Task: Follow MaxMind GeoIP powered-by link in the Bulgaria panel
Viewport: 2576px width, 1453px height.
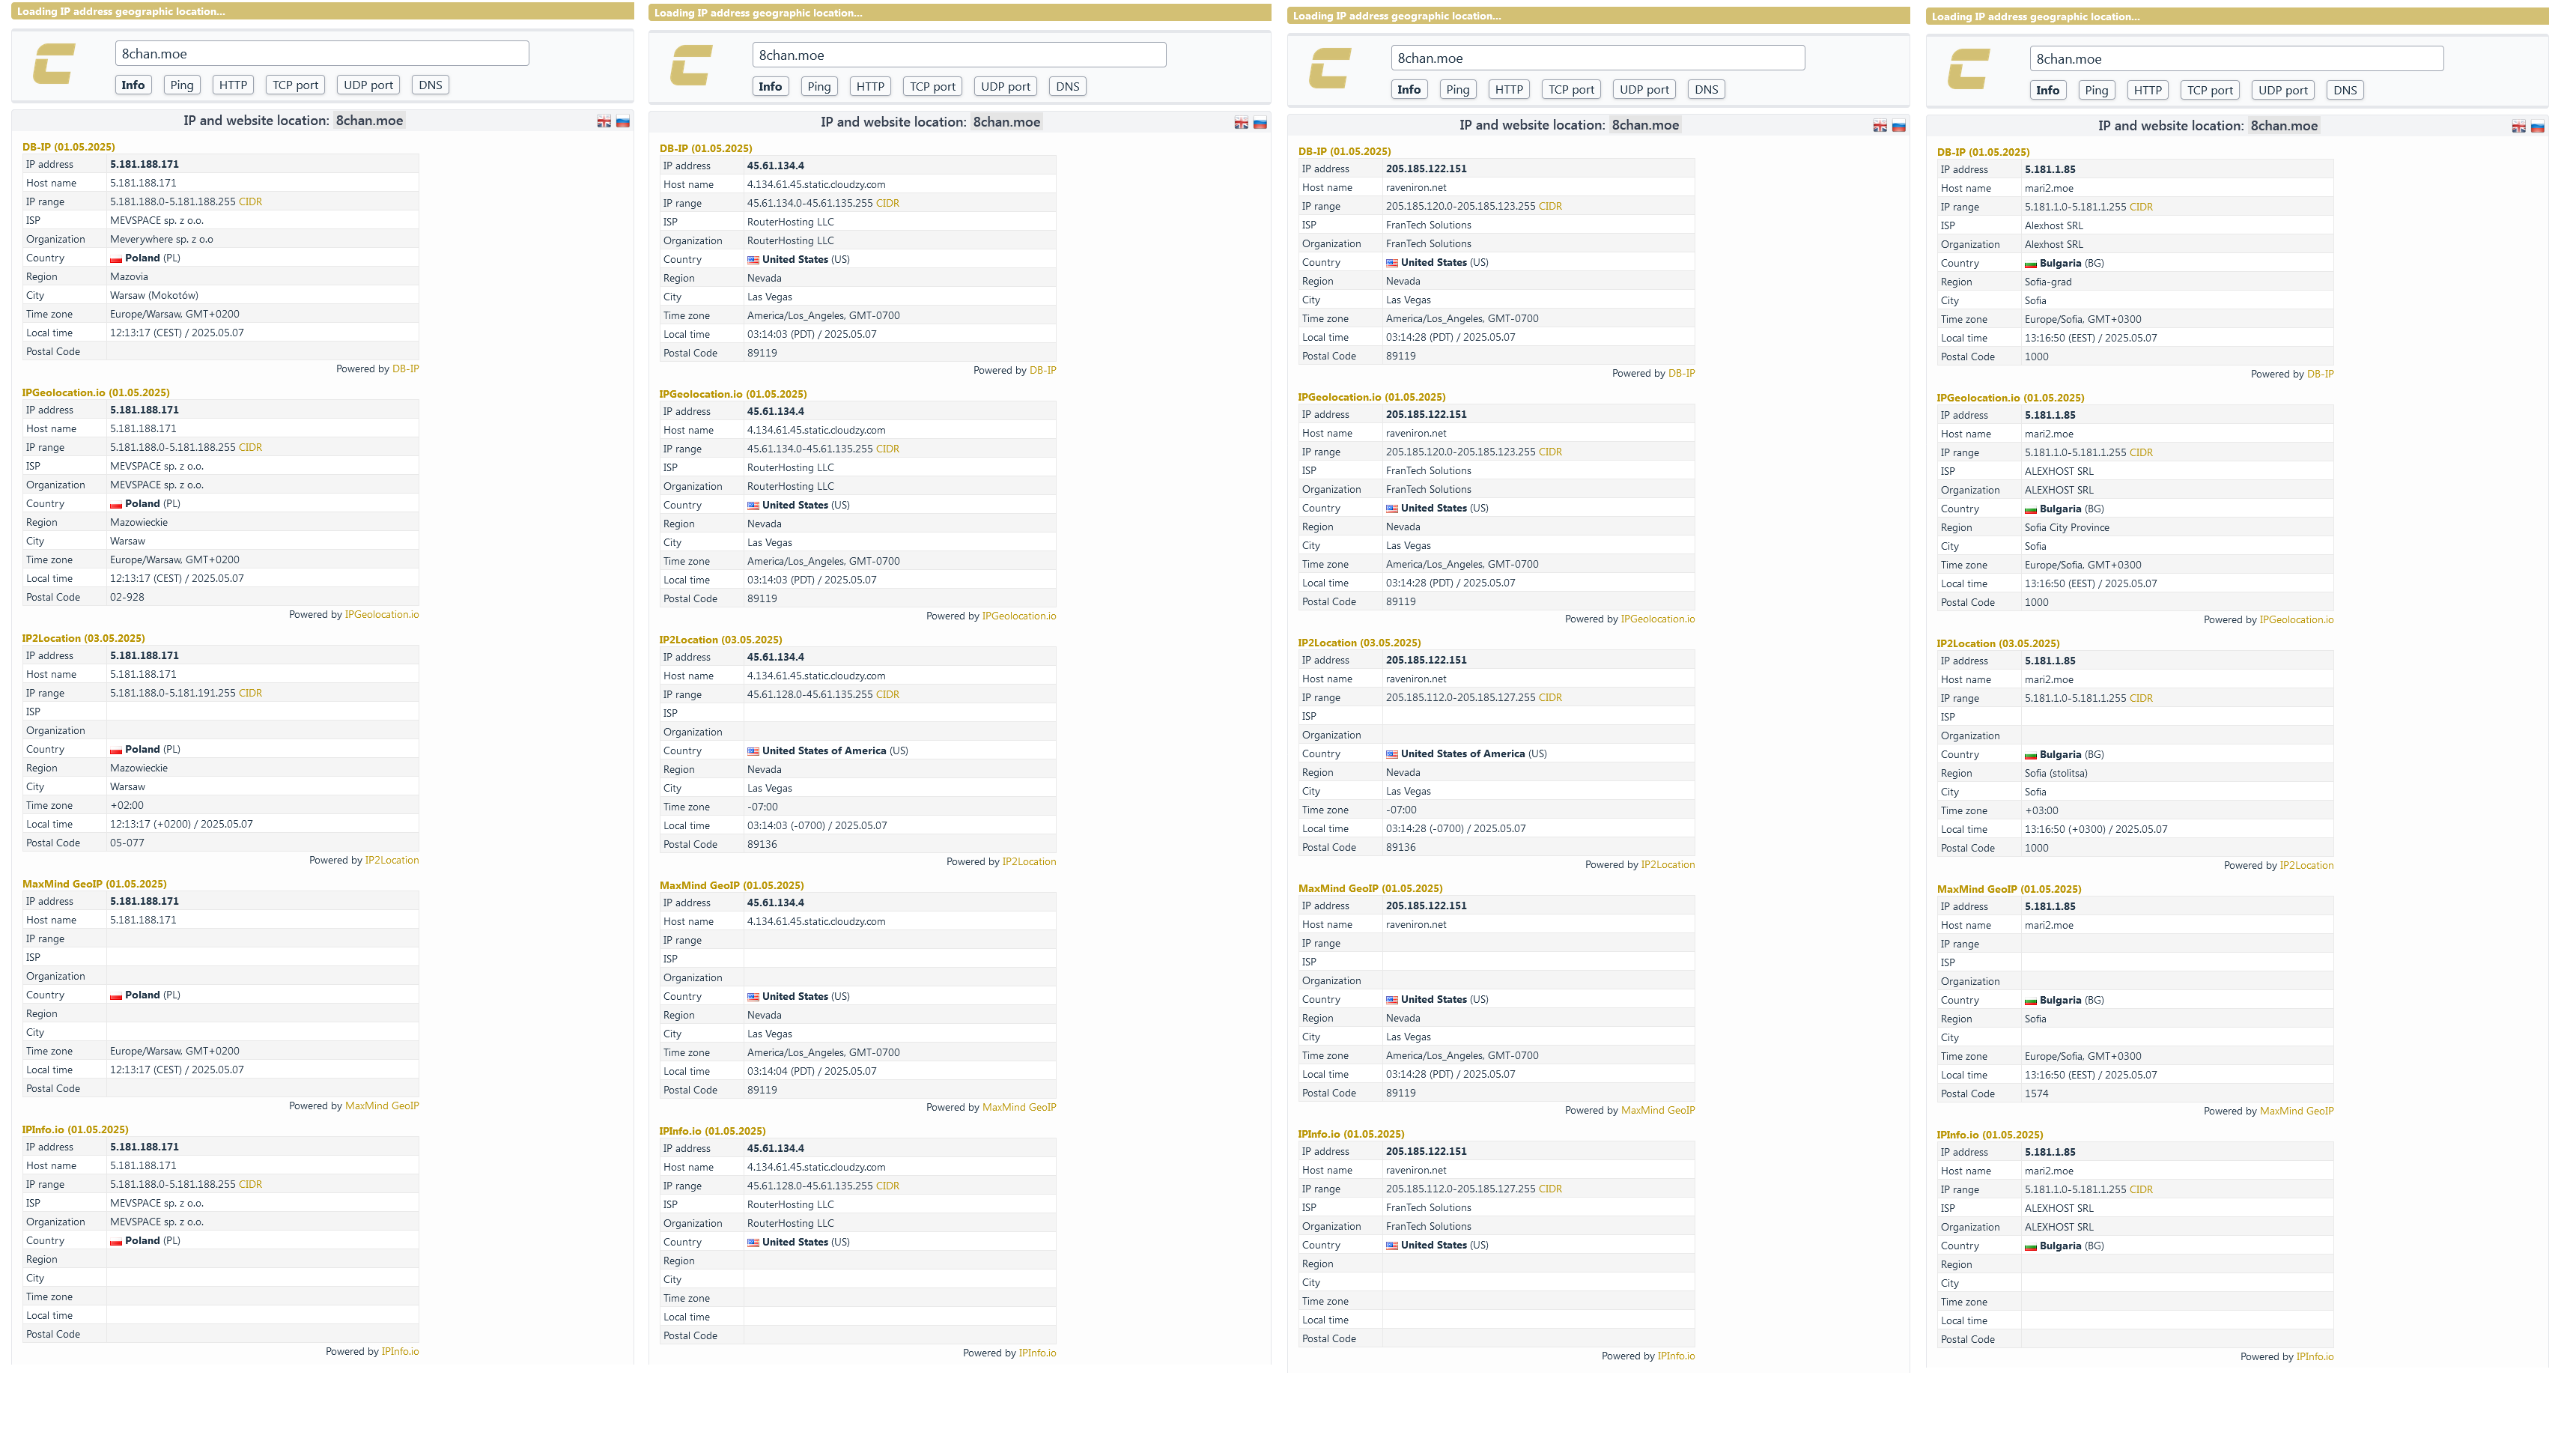Action: pyautogui.click(x=2297, y=1112)
